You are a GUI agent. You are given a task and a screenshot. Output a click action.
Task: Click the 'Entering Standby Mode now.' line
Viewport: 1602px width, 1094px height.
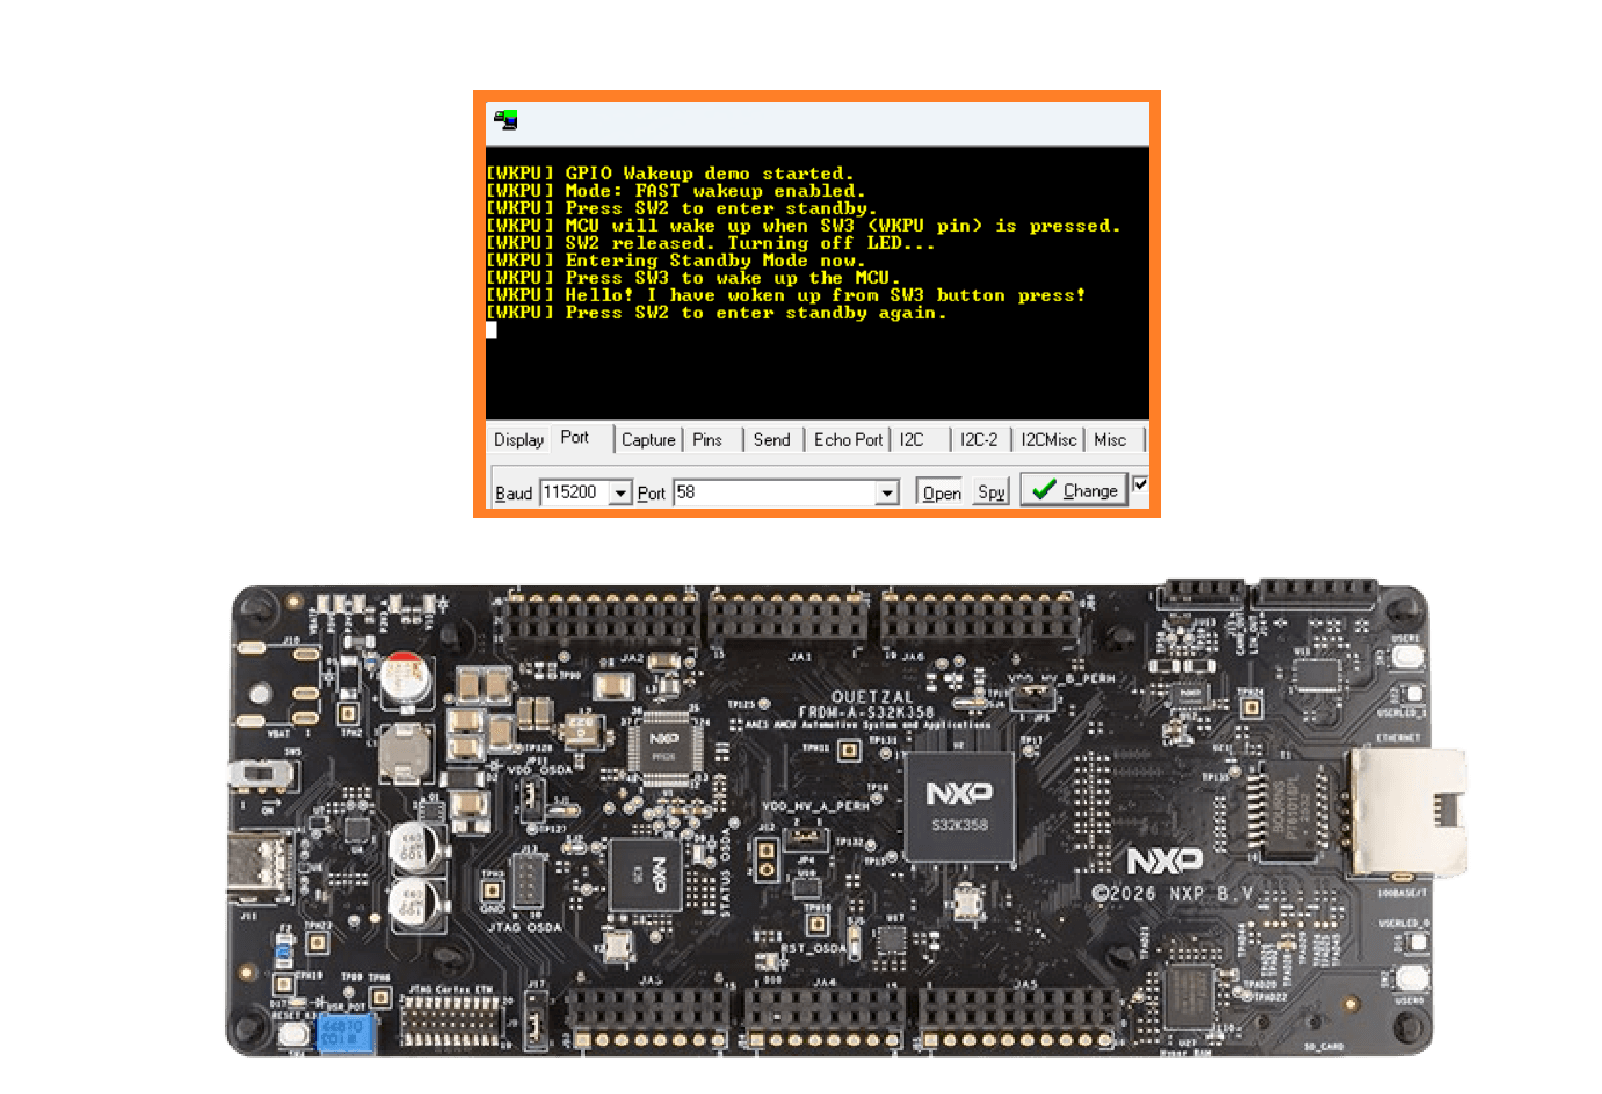point(676,261)
